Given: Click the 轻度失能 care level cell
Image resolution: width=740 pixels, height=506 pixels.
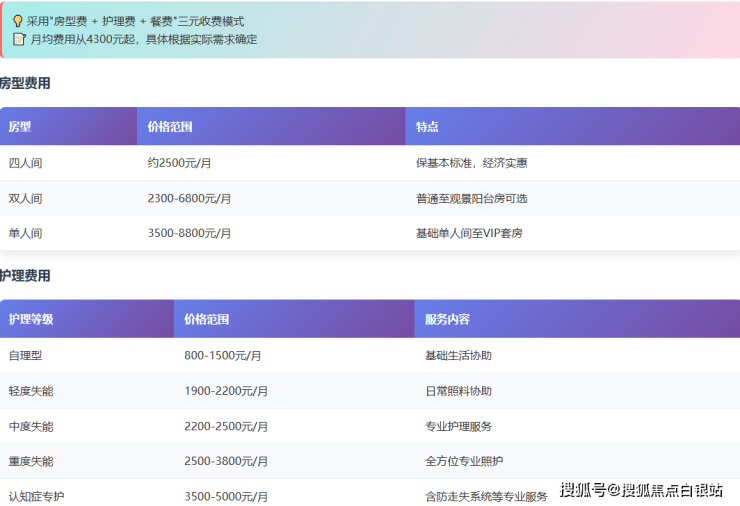Looking at the screenshot, I should [31, 391].
